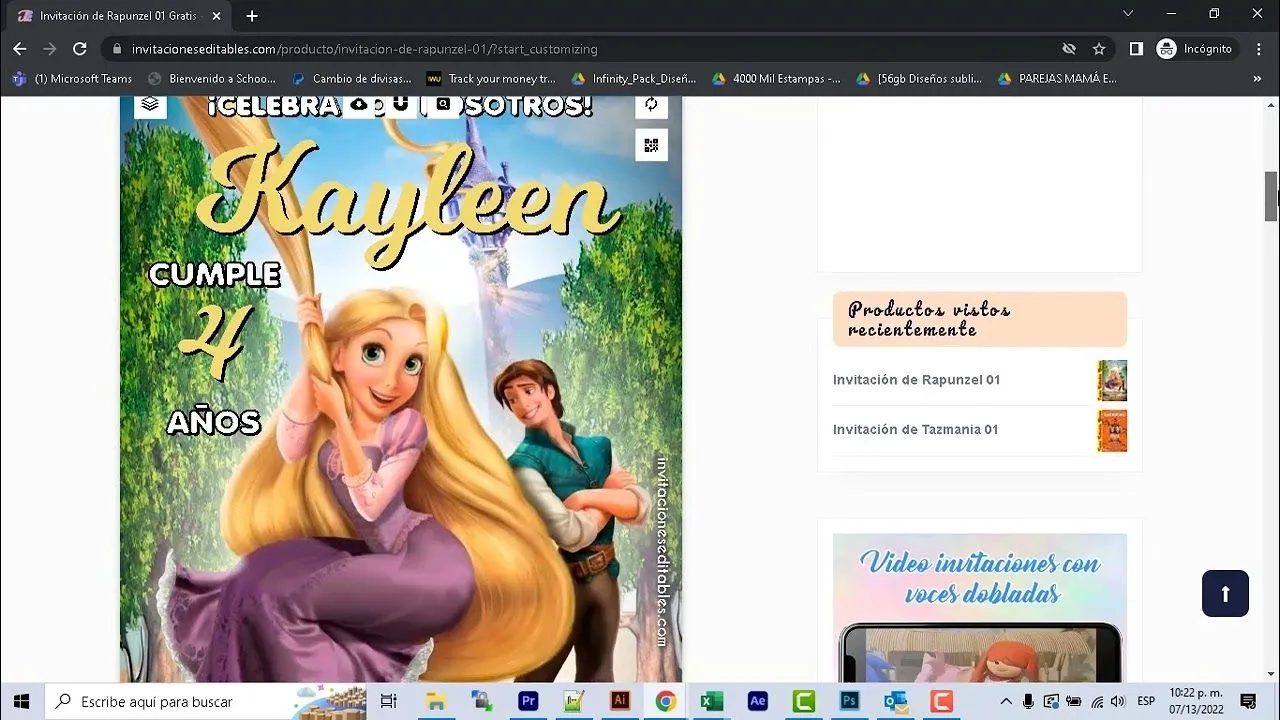Screen dimensions: 1280x720
Task: Open the browser side panel icon
Action: point(1136,49)
